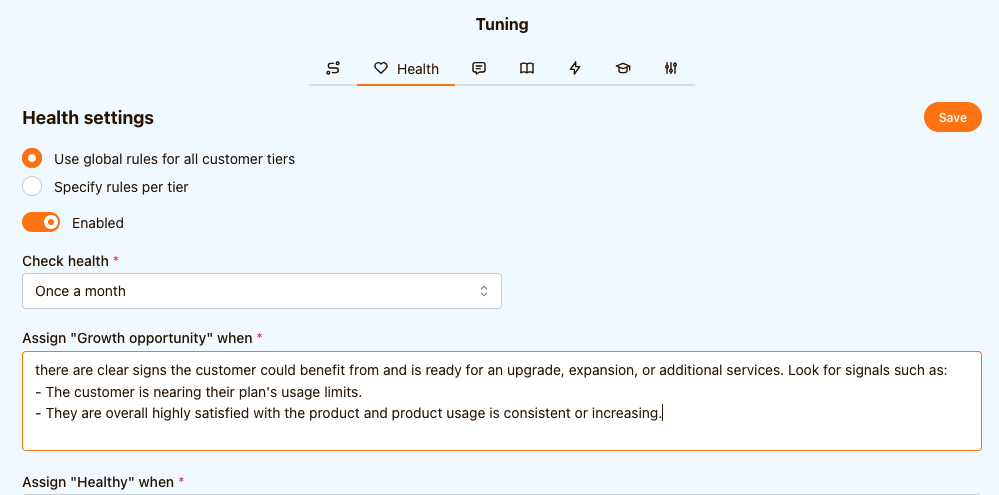The image size is (999, 495).
Task: Open the route/workflow icon tab
Action: pyautogui.click(x=333, y=68)
